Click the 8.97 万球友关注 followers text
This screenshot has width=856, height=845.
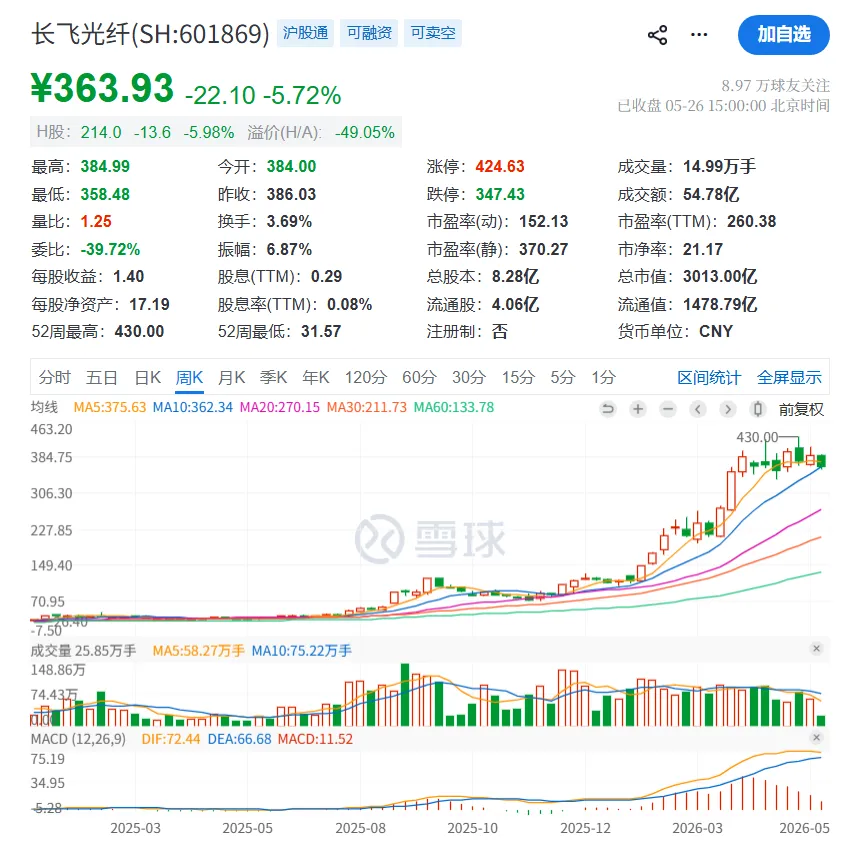click(776, 85)
